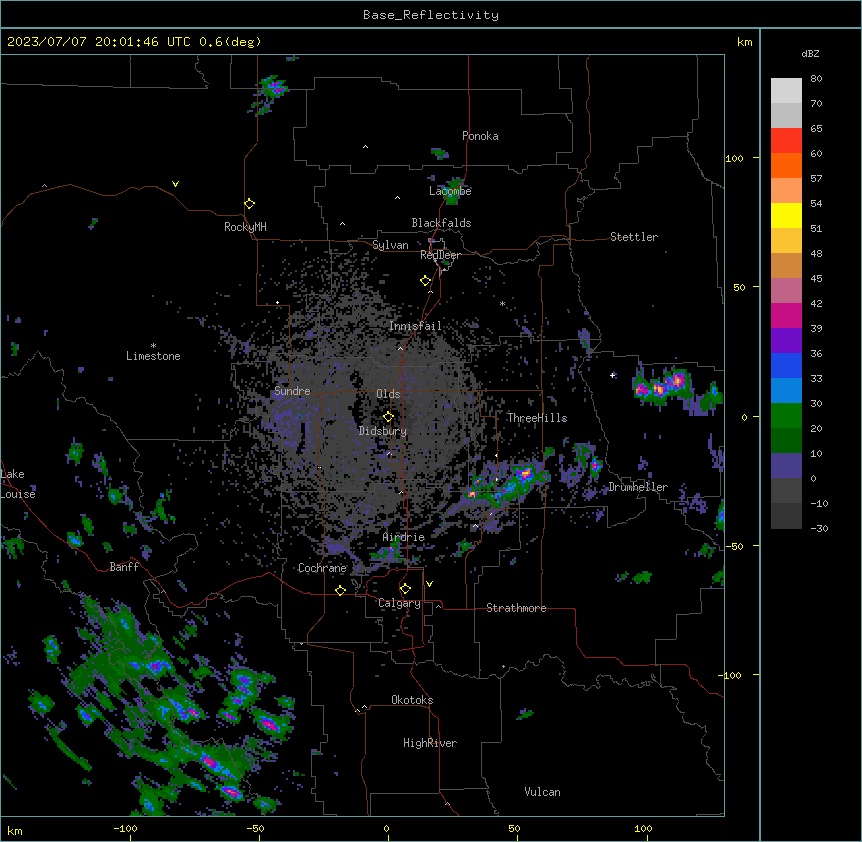Click the Base_Reflectivity title
The height and width of the screenshot is (842, 862).
click(x=431, y=15)
